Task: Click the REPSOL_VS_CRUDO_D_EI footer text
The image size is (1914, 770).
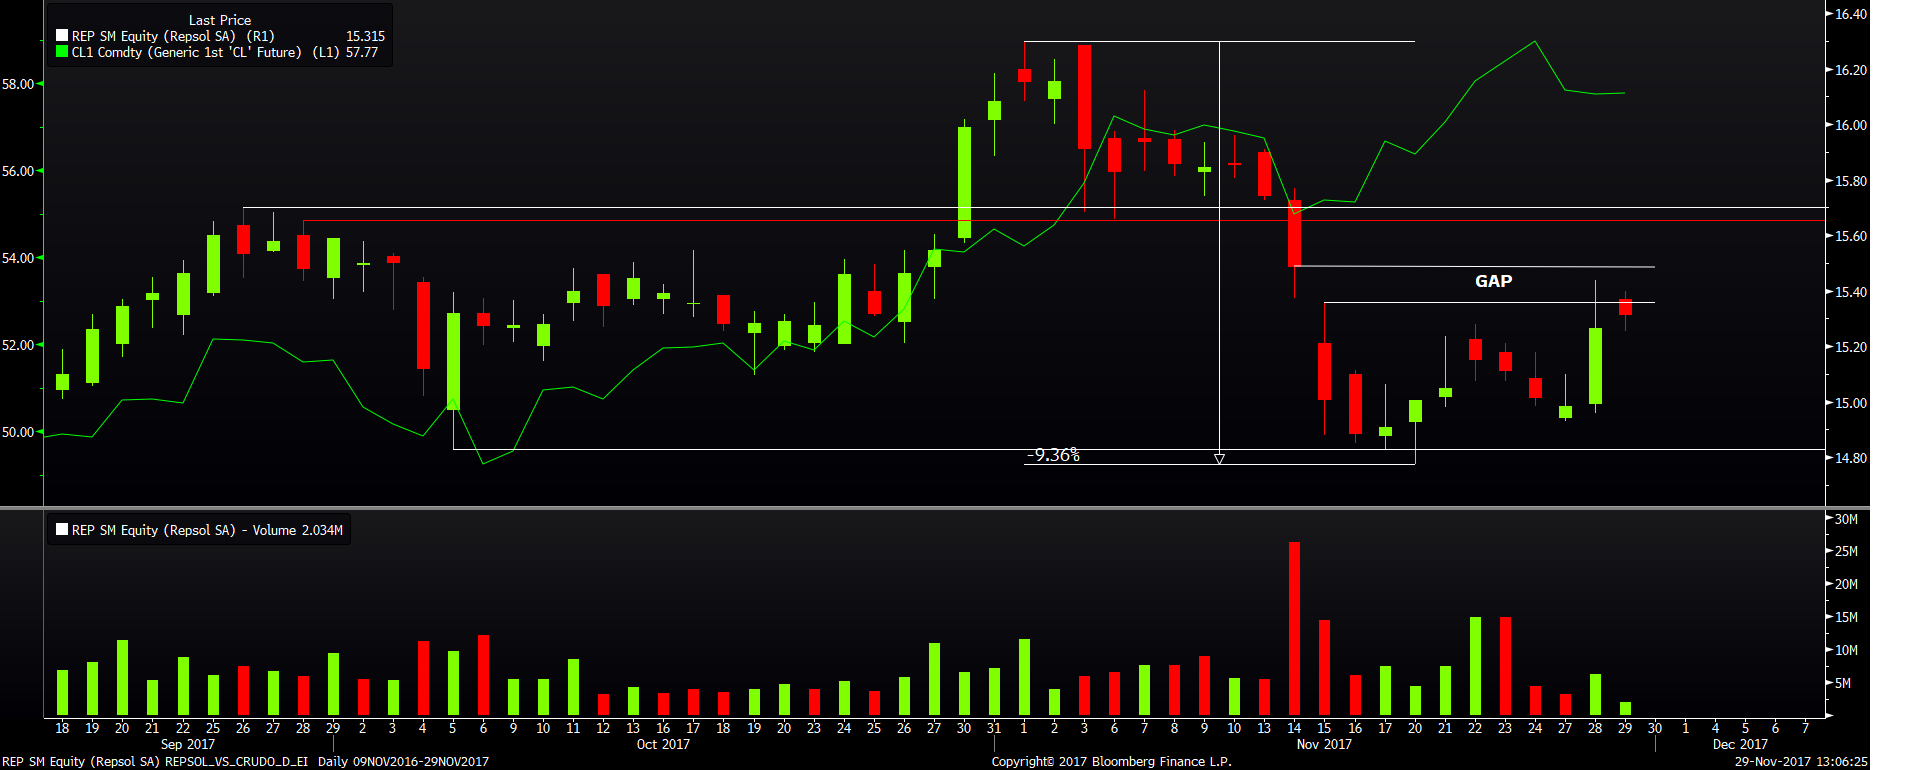Action: tap(237, 762)
